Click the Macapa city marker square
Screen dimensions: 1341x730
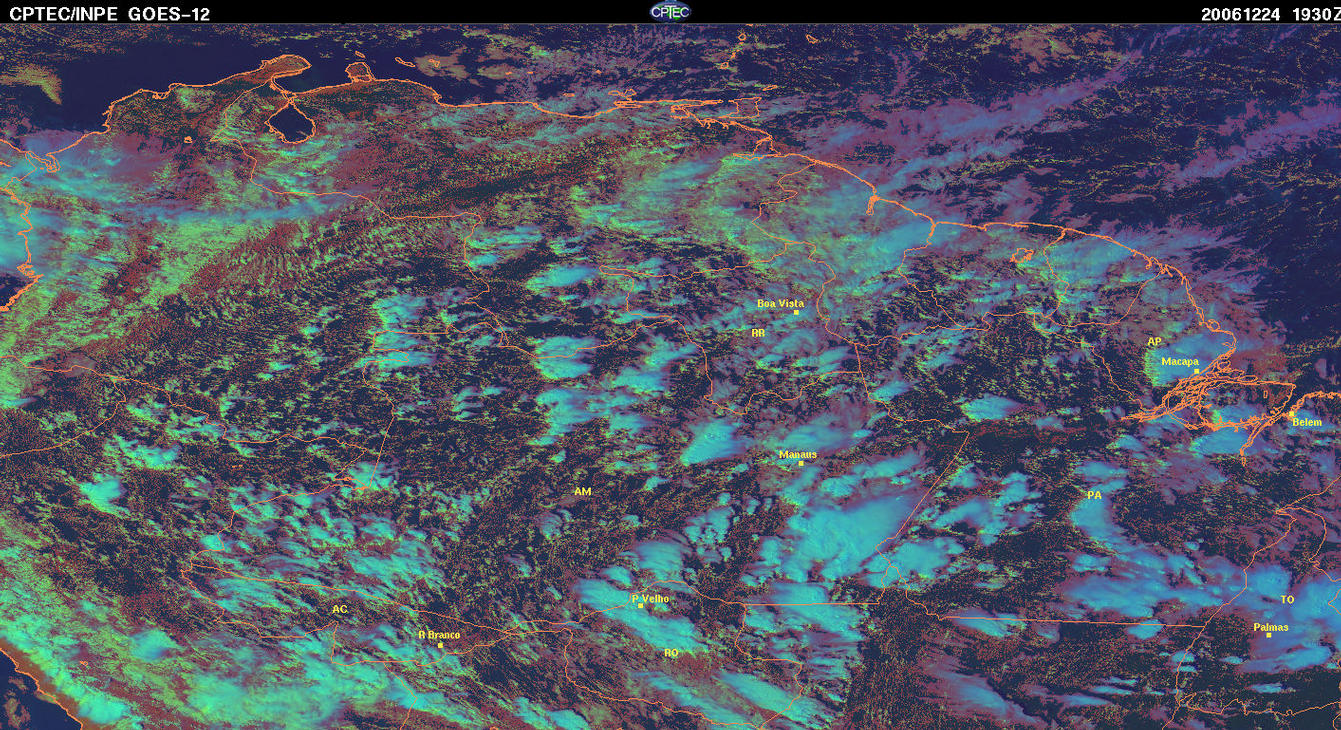[x=1196, y=371]
